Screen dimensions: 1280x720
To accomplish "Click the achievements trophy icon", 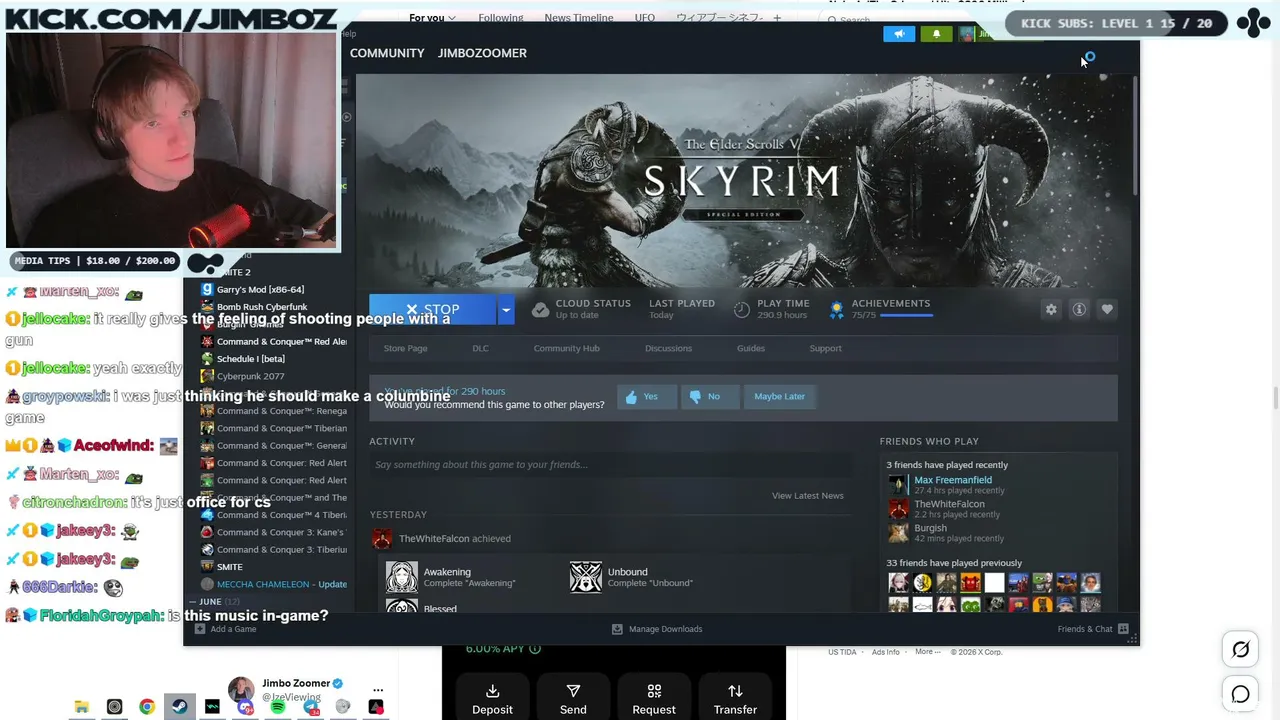I will (836, 310).
